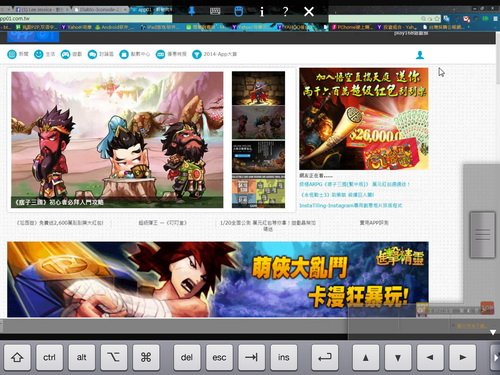Tap the command (⌘) key

click(x=146, y=358)
